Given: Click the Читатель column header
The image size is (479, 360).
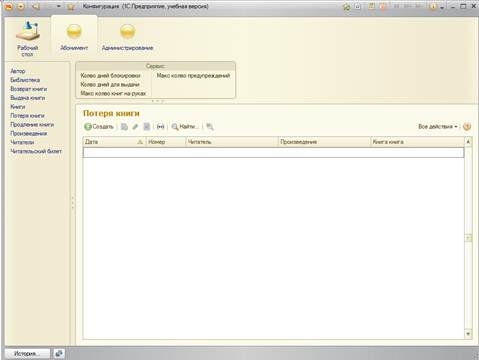Looking at the screenshot, I should 232,142.
